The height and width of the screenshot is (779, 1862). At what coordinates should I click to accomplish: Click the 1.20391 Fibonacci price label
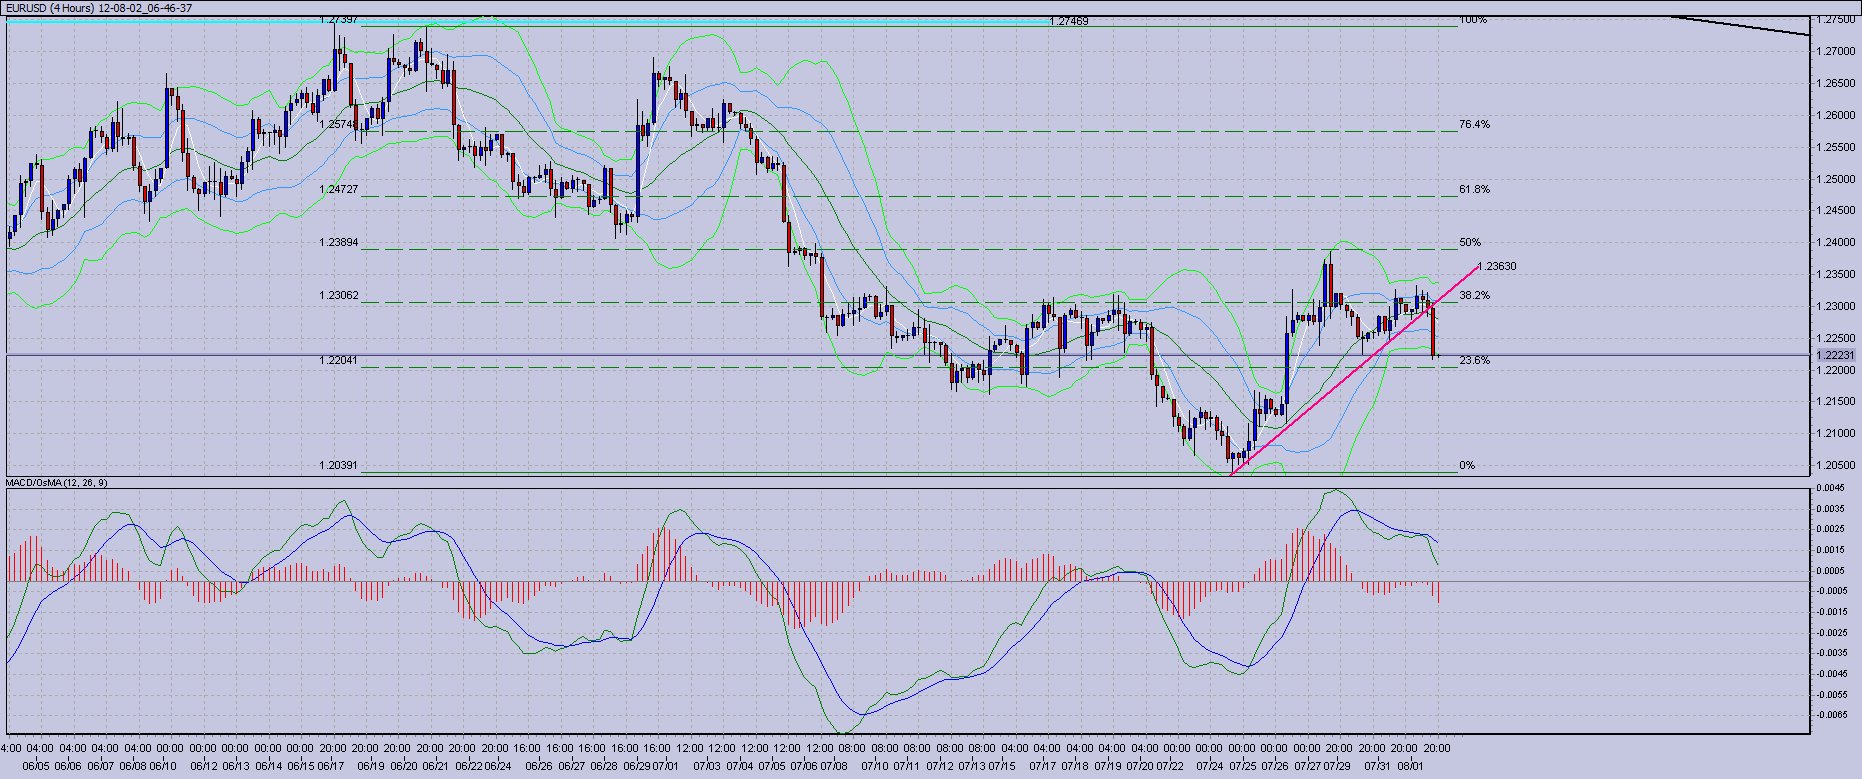(339, 465)
